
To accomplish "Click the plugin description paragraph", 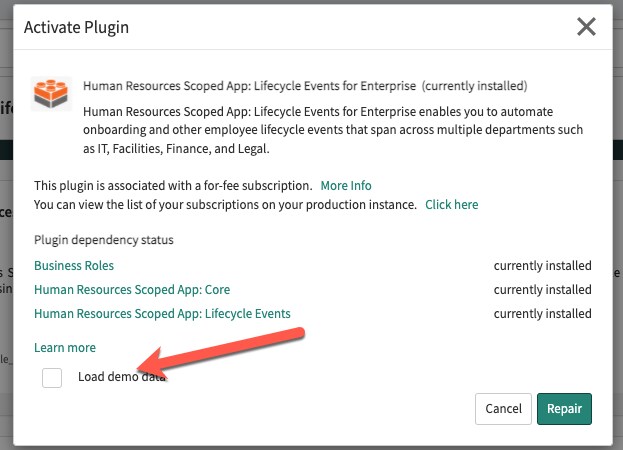I will [x=333, y=130].
